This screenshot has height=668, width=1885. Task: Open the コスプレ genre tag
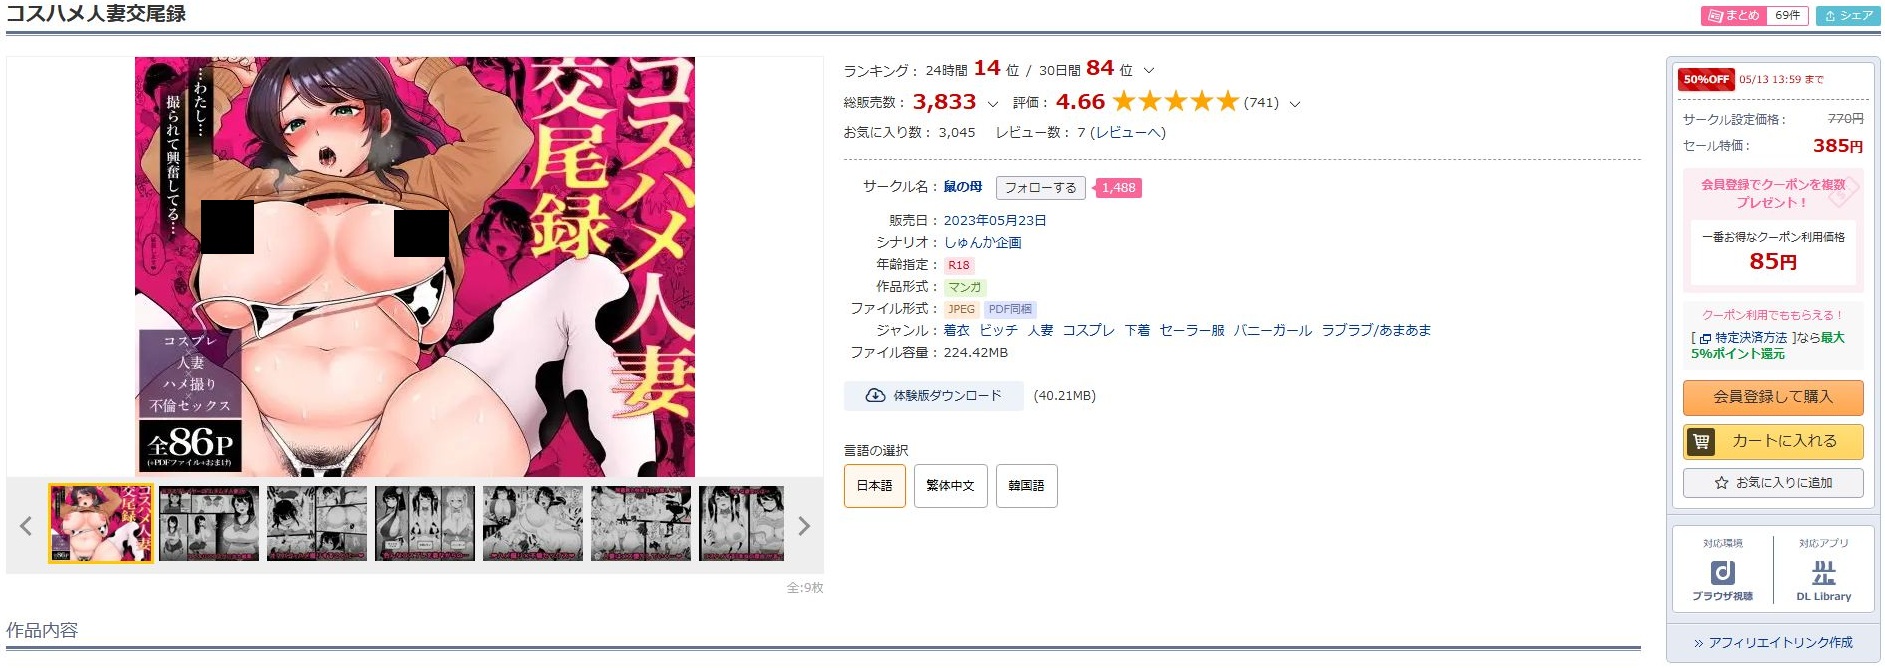pos(1088,330)
